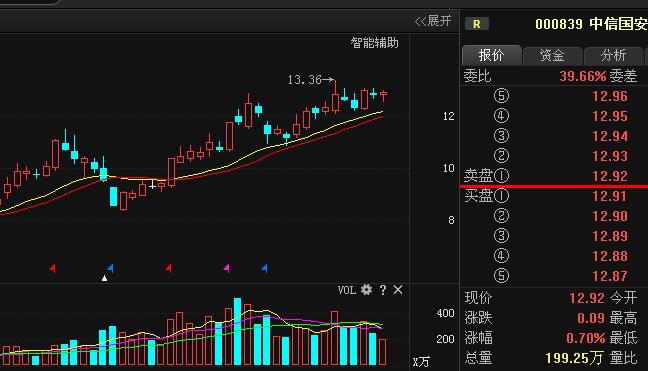Click the magenta flag marker
The image size is (648, 371).
click(x=226, y=269)
